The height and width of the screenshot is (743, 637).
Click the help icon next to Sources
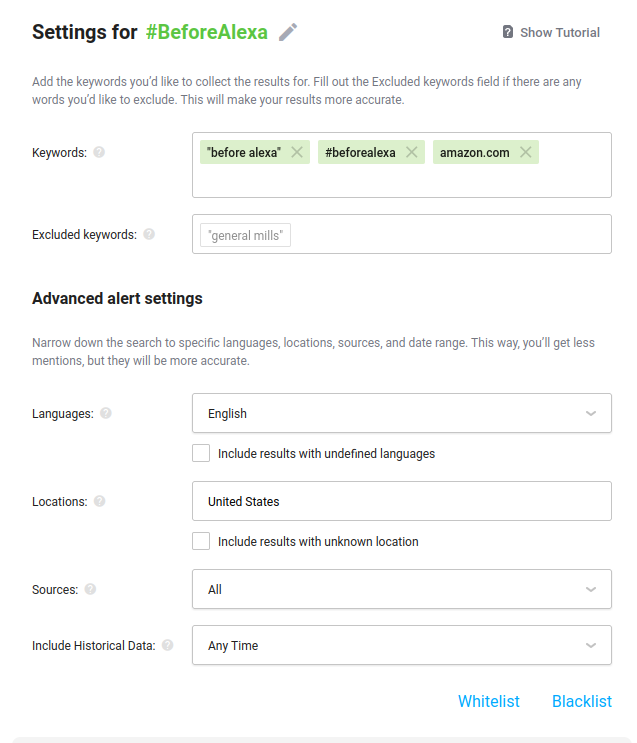90,589
